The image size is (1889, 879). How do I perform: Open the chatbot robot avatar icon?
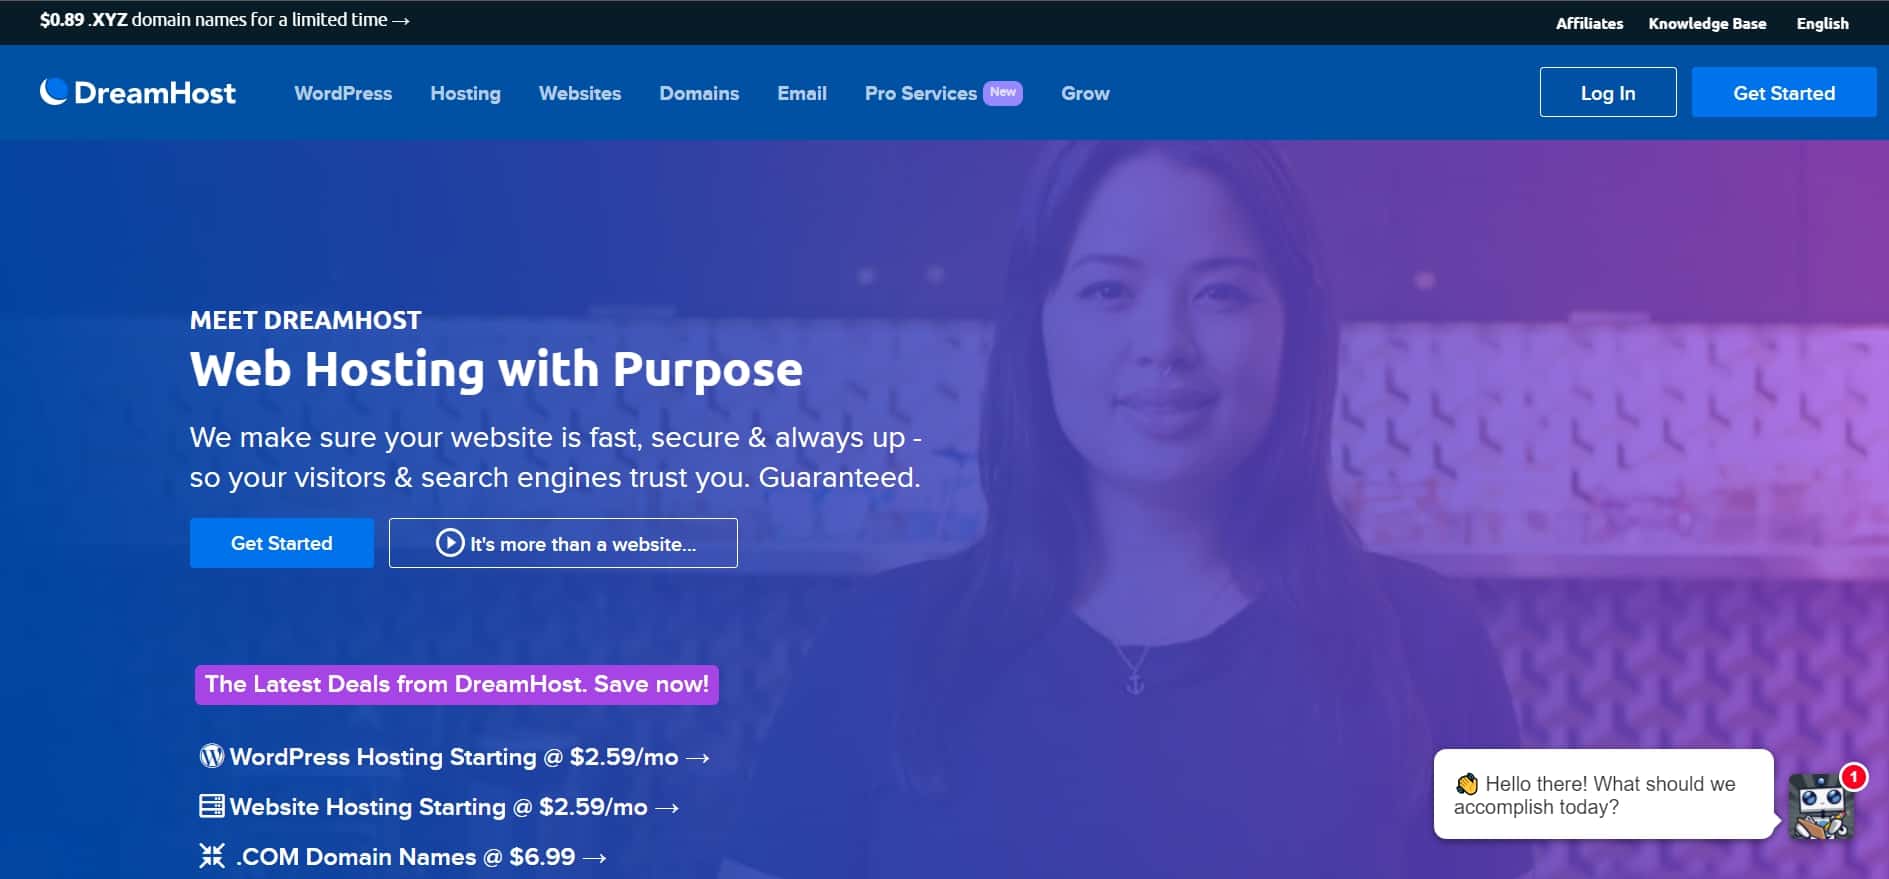(1820, 807)
